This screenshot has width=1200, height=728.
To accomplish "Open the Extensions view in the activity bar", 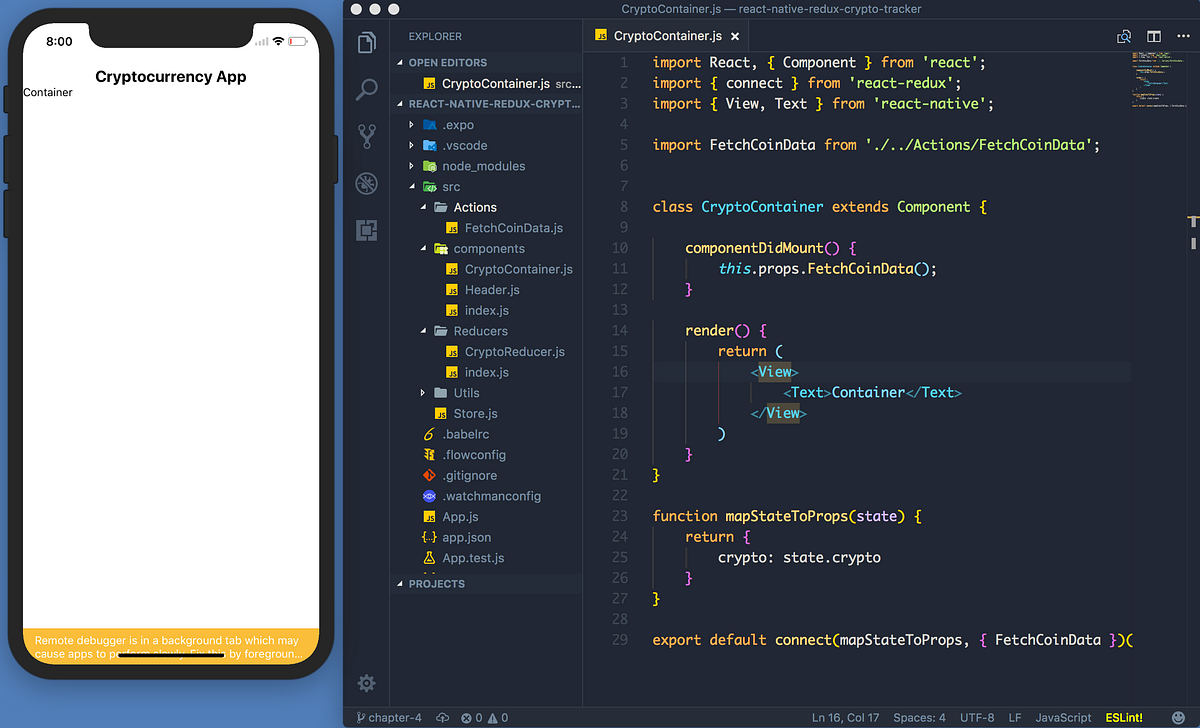I will tap(366, 230).
